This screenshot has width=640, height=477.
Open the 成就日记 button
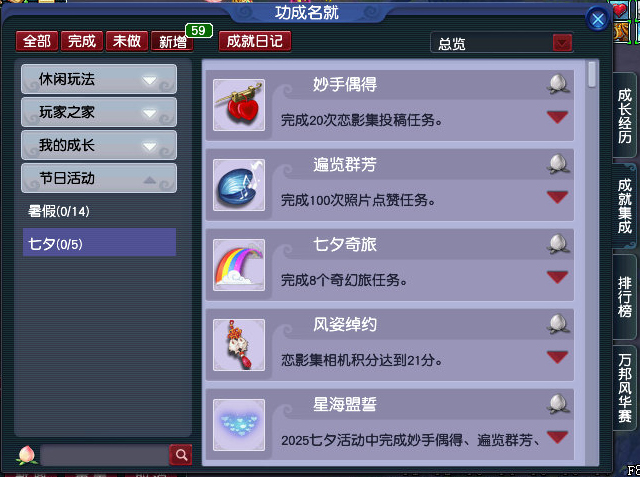[255, 41]
